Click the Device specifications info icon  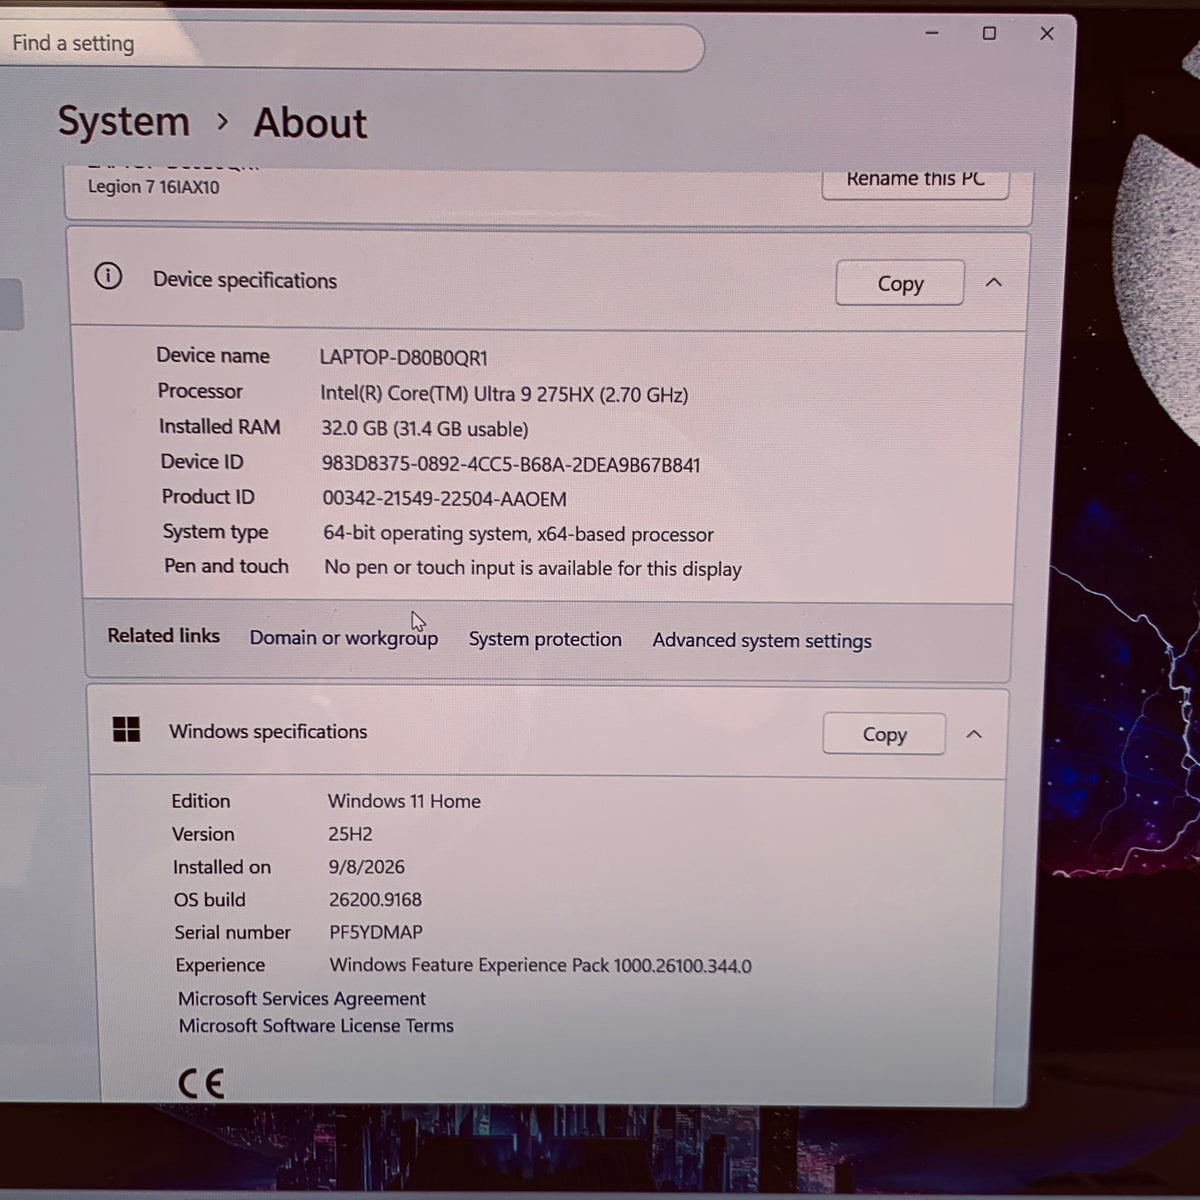tap(108, 276)
